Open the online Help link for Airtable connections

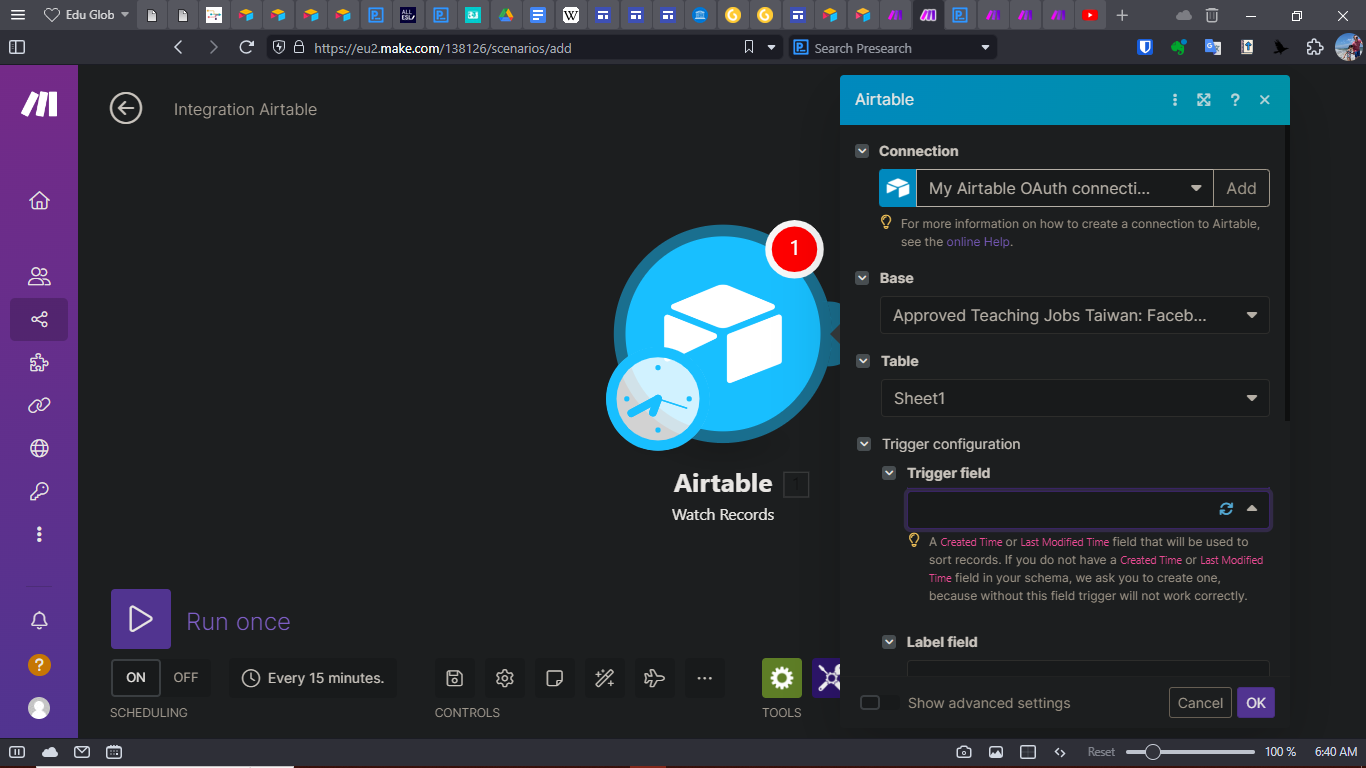(x=978, y=241)
